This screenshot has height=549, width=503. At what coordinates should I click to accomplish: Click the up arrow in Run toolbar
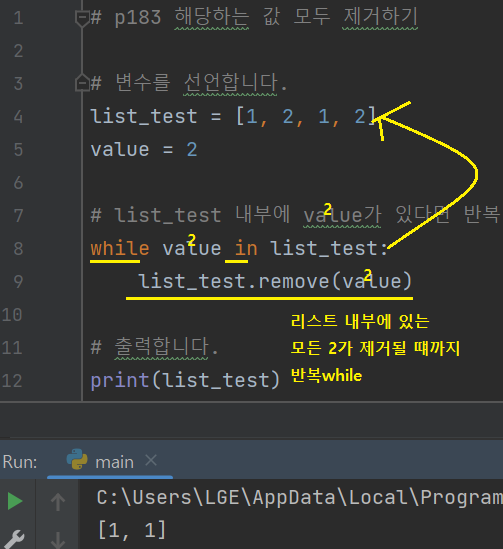(x=58, y=501)
